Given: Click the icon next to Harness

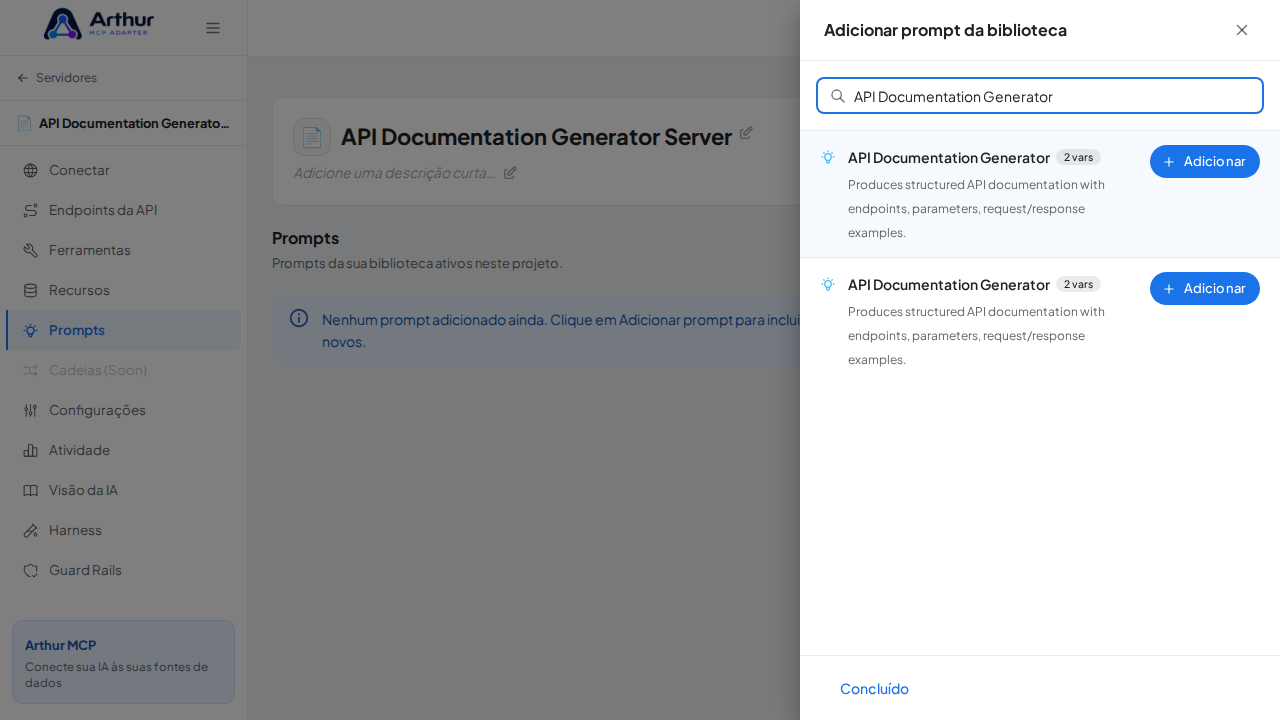Looking at the screenshot, I should [x=30, y=530].
